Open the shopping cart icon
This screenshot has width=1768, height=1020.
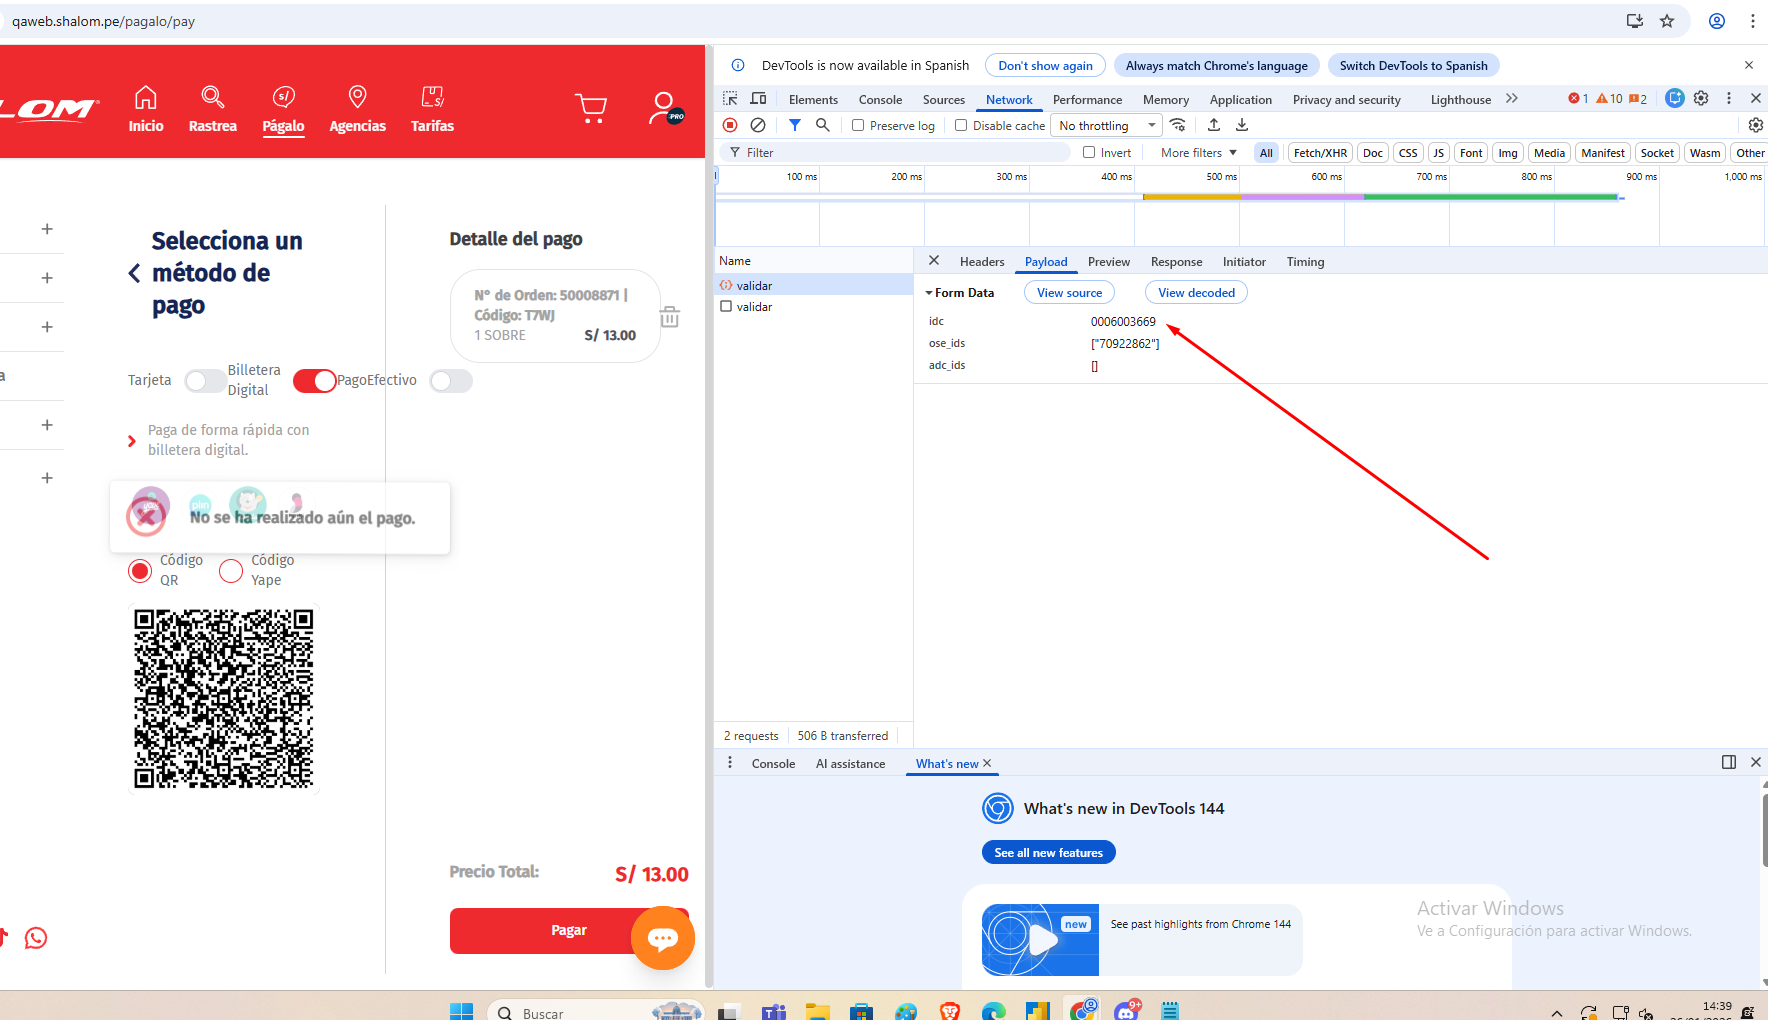[591, 108]
